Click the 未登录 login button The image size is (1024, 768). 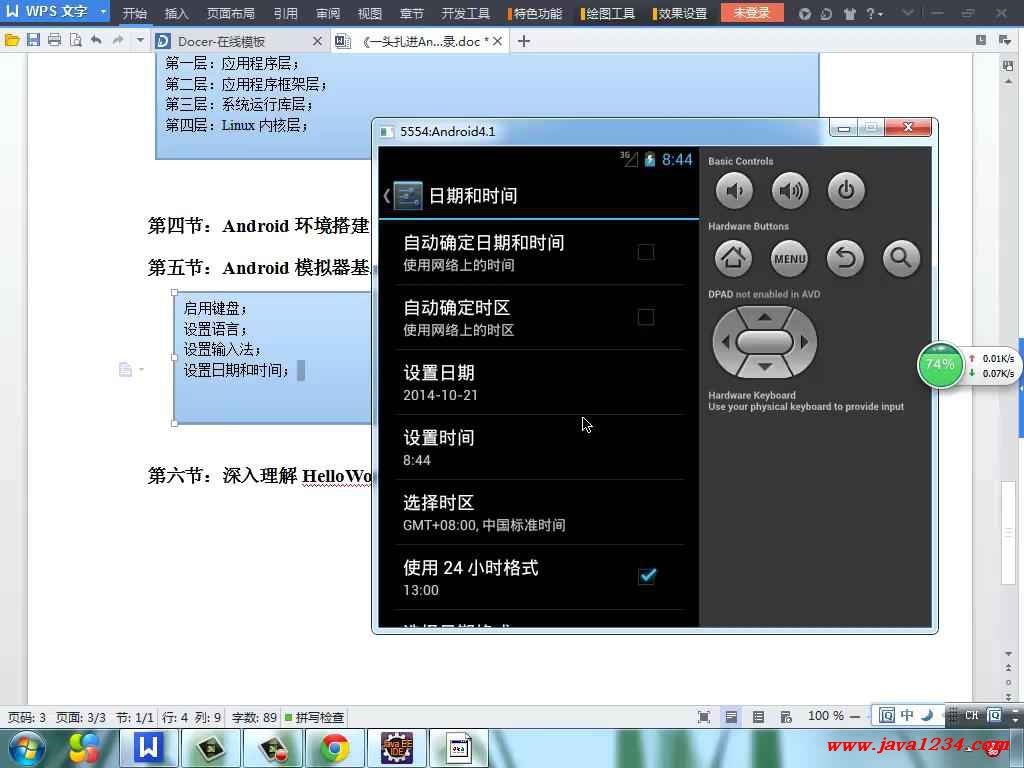point(752,12)
